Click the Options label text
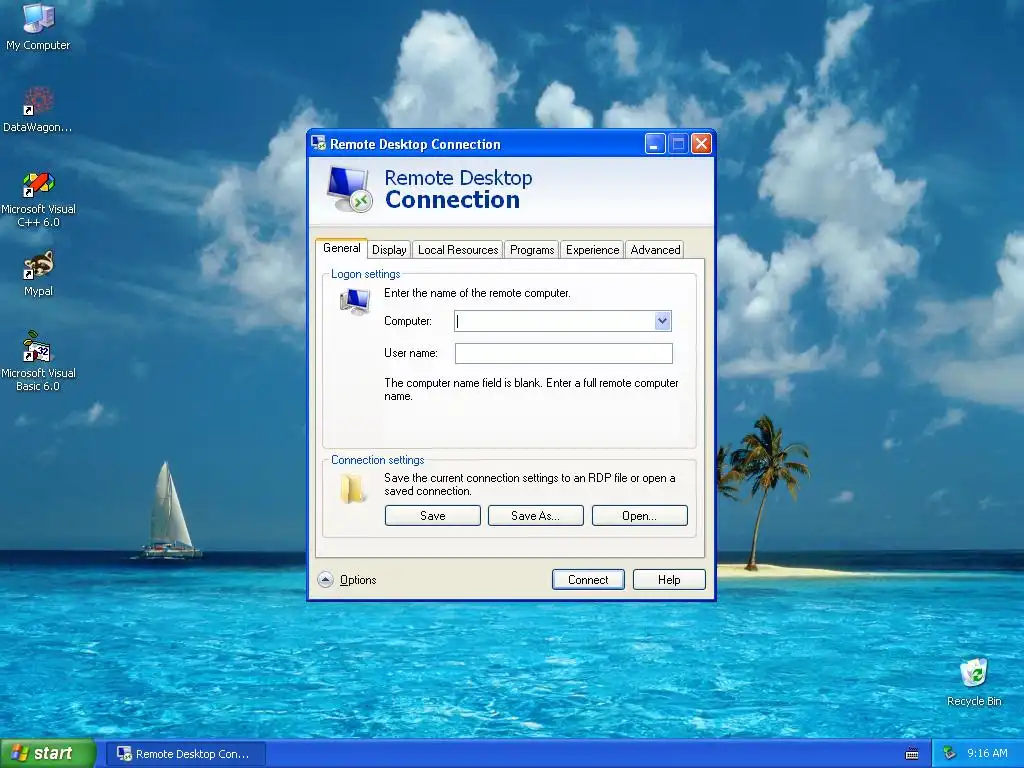Viewport: 1024px width, 768px height. [x=358, y=579]
